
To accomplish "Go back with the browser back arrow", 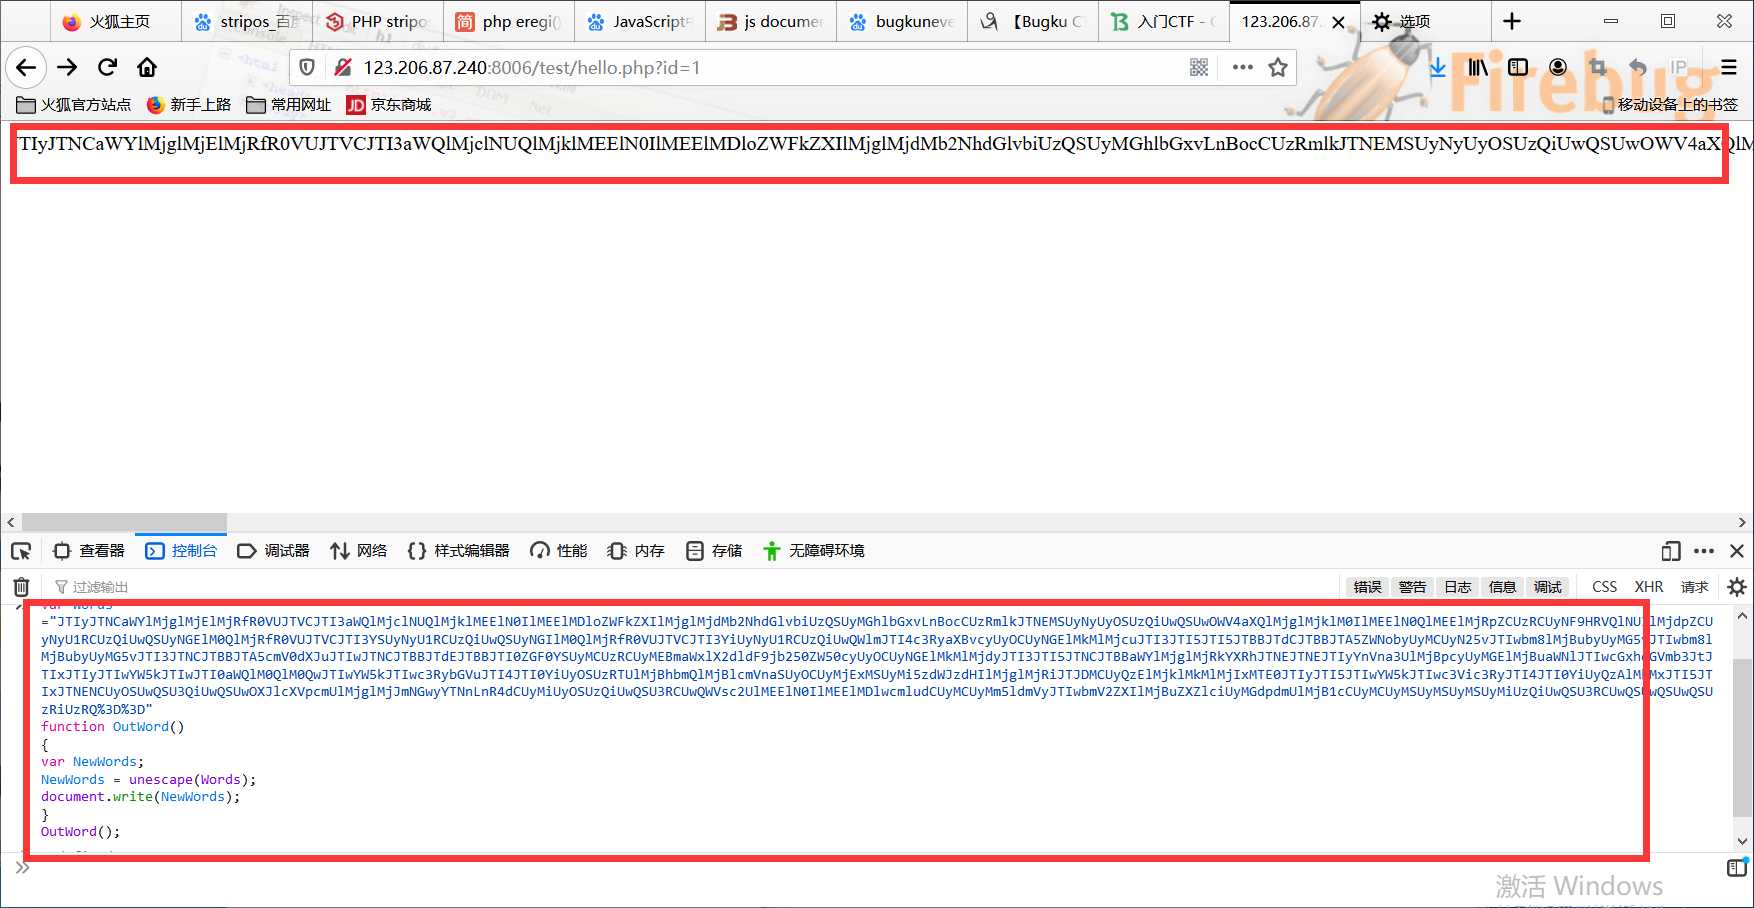I will (x=26, y=67).
